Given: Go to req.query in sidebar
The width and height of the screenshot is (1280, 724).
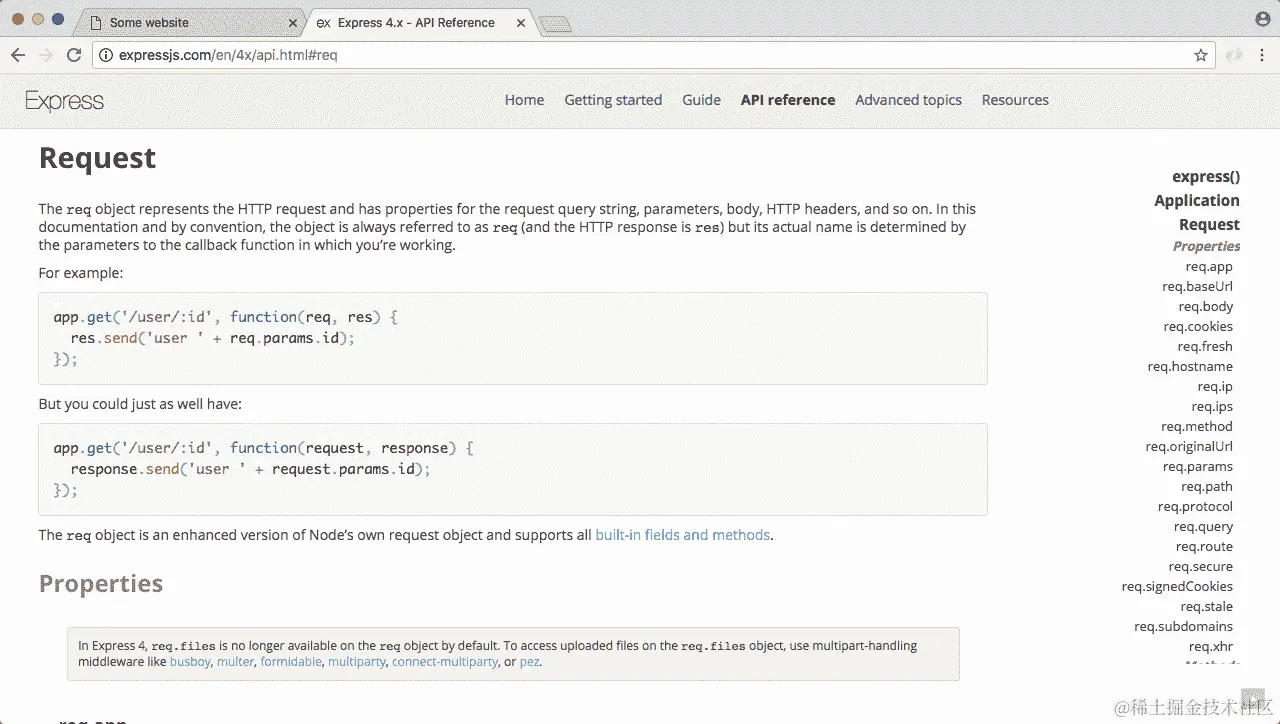Looking at the screenshot, I should pyautogui.click(x=1203, y=527).
